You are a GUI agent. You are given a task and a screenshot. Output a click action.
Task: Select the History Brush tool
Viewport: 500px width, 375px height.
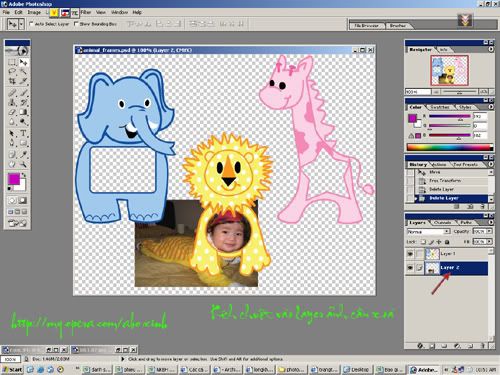23,102
